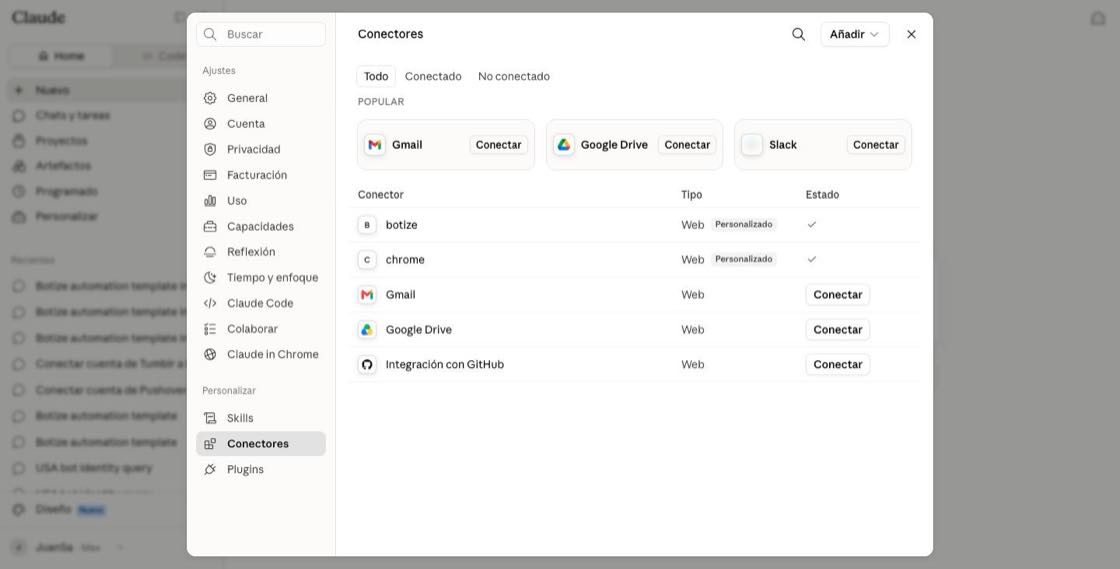This screenshot has height=569, width=1120.
Task: Select Conectores in sidebar
Action: pyautogui.click(x=261, y=443)
